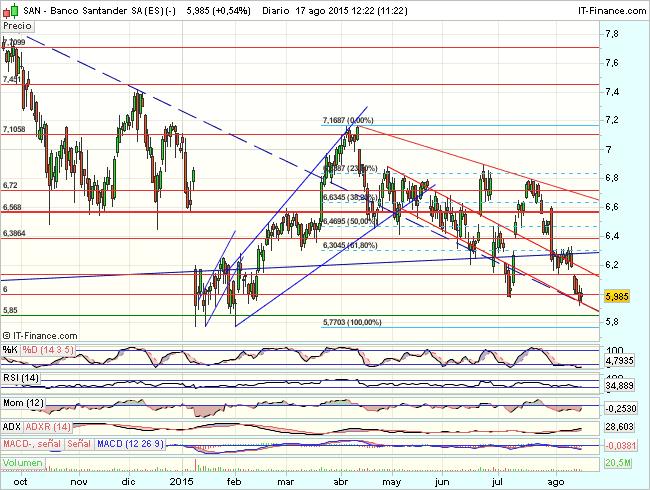Select the %D (14 3 5) label
This screenshot has width=650, height=490.
(x=48, y=349)
